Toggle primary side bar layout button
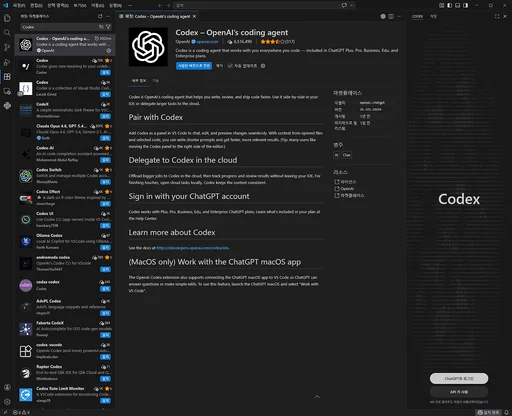The width and height of the screenshot is (512, 416). 450,5
